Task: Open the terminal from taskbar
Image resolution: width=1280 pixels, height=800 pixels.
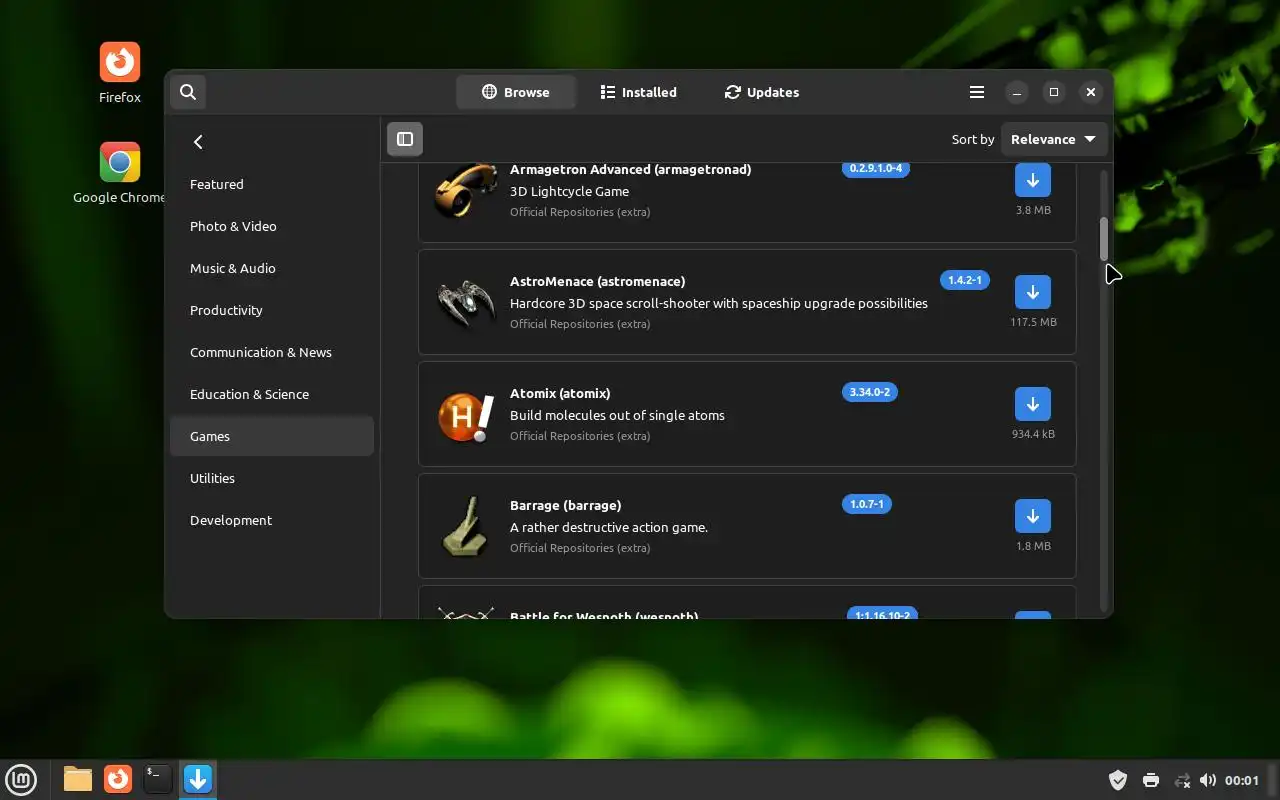Action: (158, 779)
